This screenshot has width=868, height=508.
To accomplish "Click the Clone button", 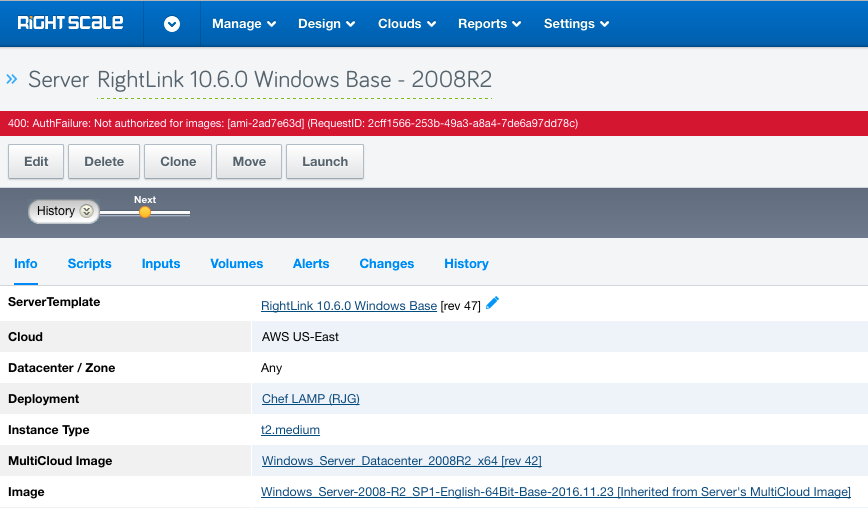I will pyautogui.click(x=178, y=162).
